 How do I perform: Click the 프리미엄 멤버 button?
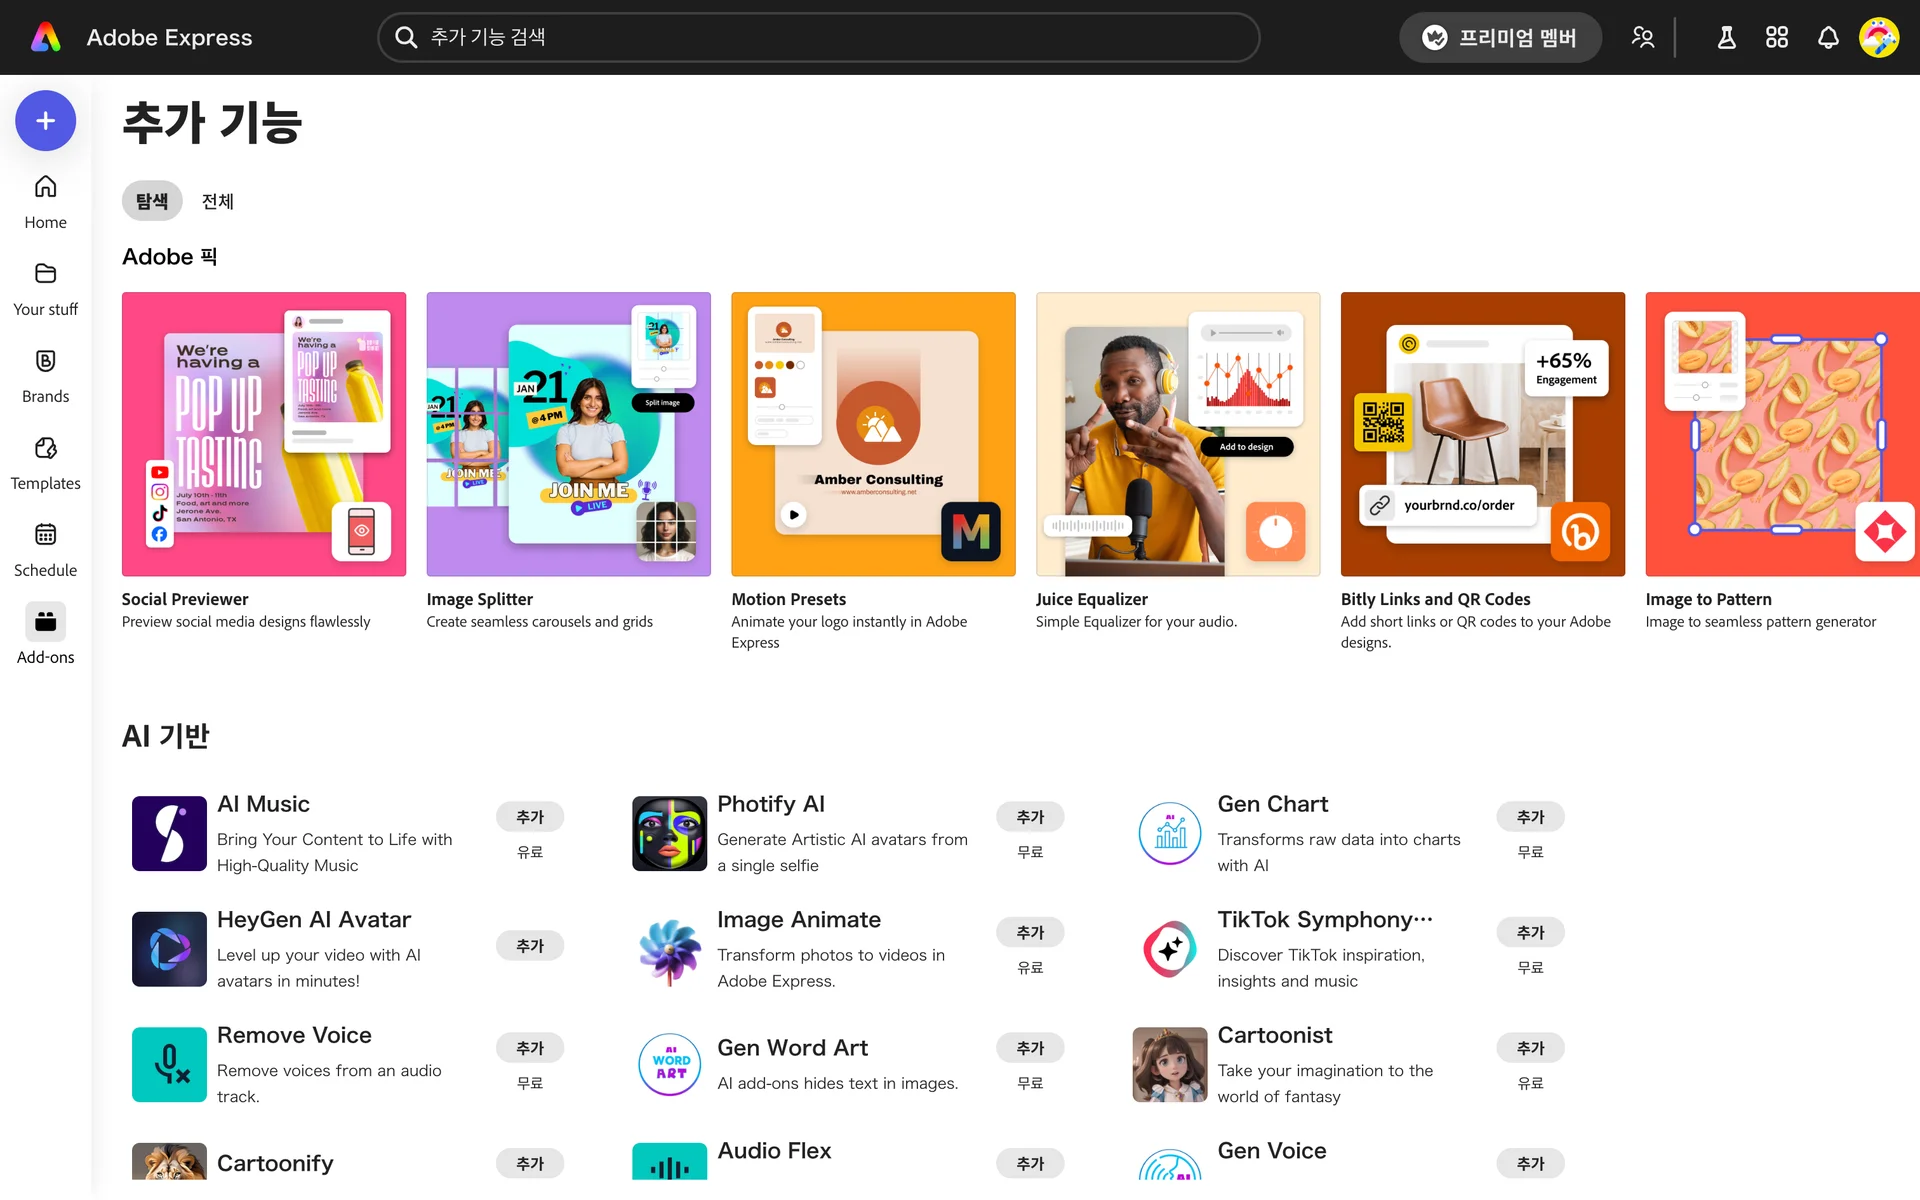(x=1500, y=38)
